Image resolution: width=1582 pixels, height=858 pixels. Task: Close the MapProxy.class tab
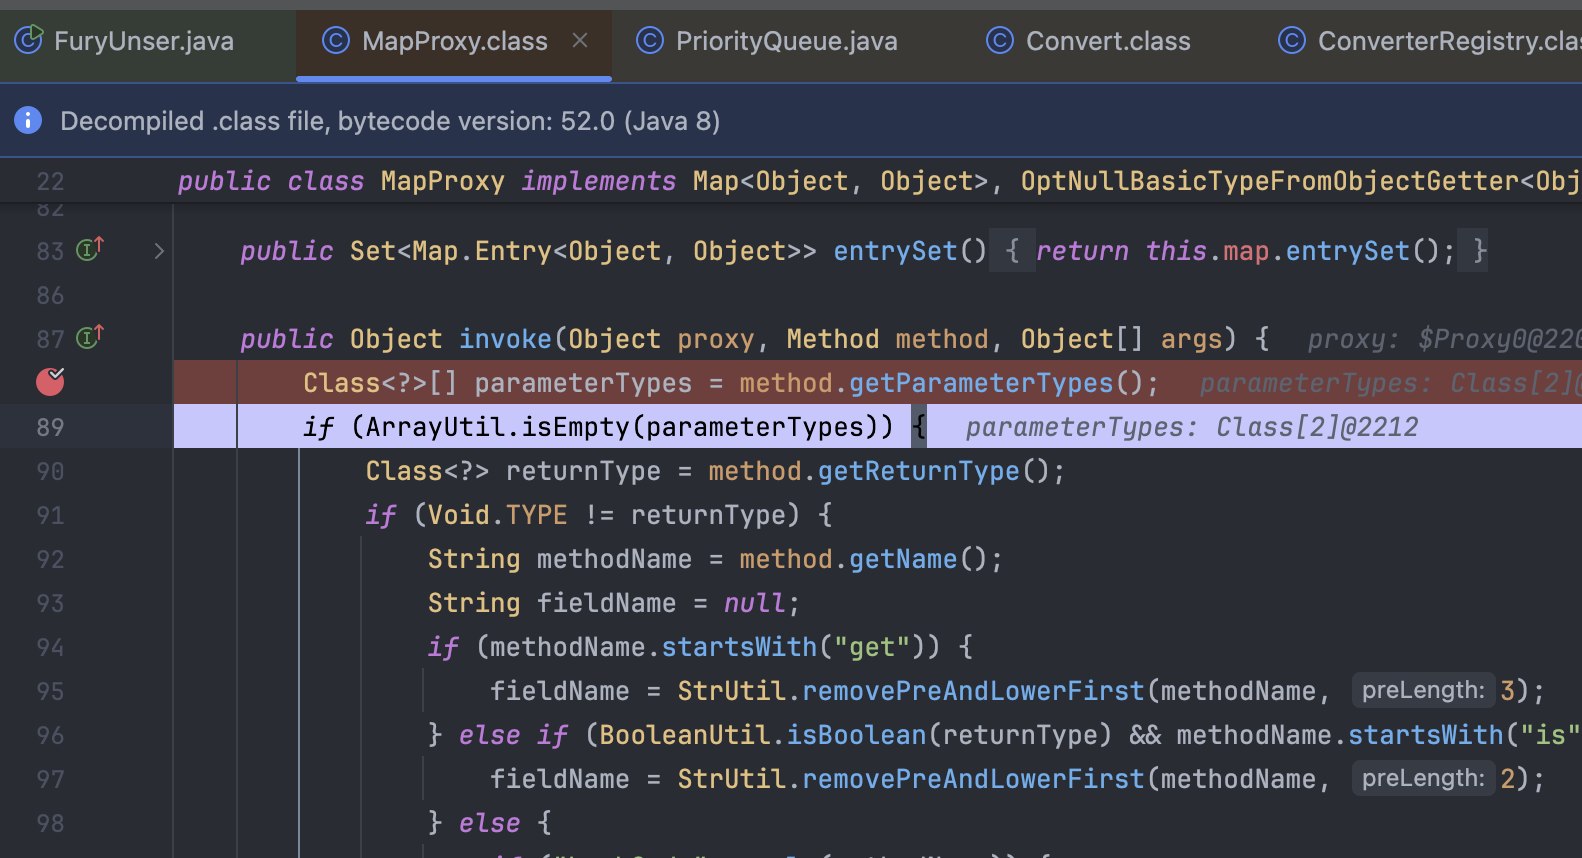pos(580,40)
